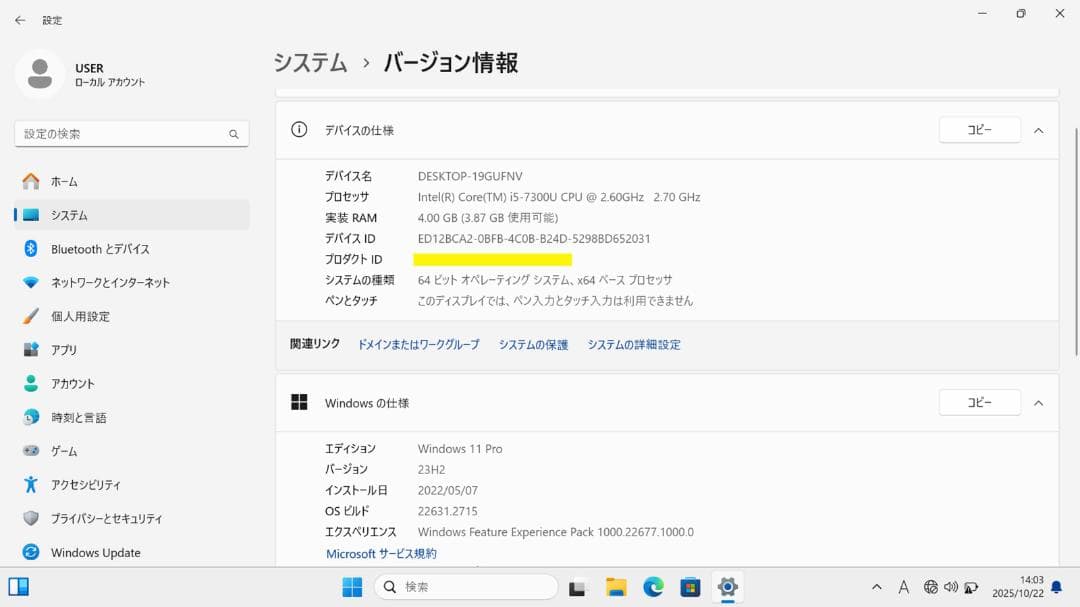Click the info icon beside デバイスの仕様
This screenshot has width=1080, height=607.
click(299, 130)
